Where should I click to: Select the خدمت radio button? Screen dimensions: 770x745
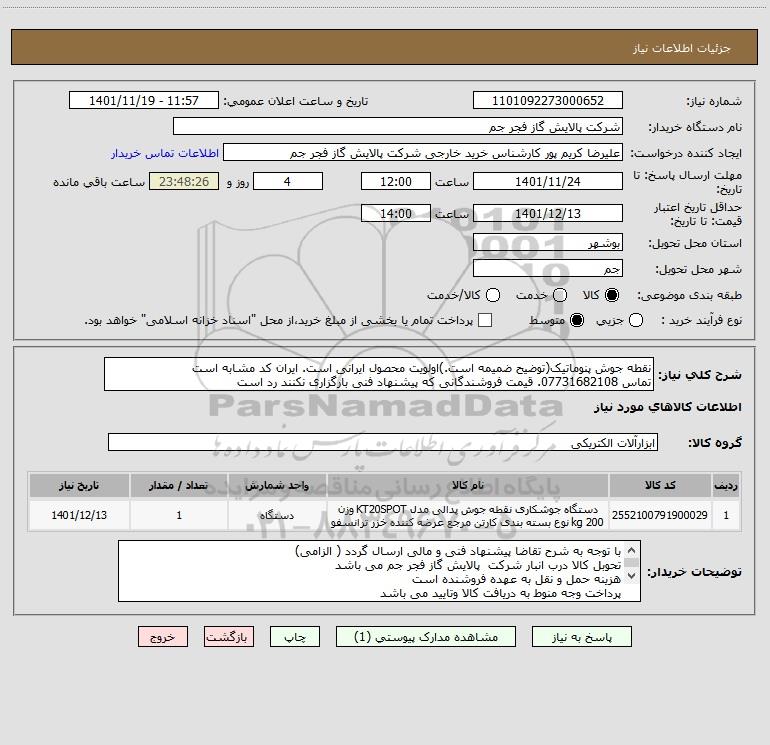tap(560, 295)
